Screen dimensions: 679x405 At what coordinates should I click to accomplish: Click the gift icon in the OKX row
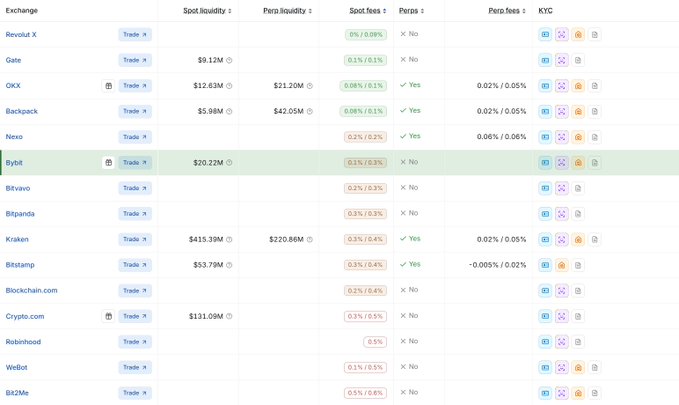108,86
